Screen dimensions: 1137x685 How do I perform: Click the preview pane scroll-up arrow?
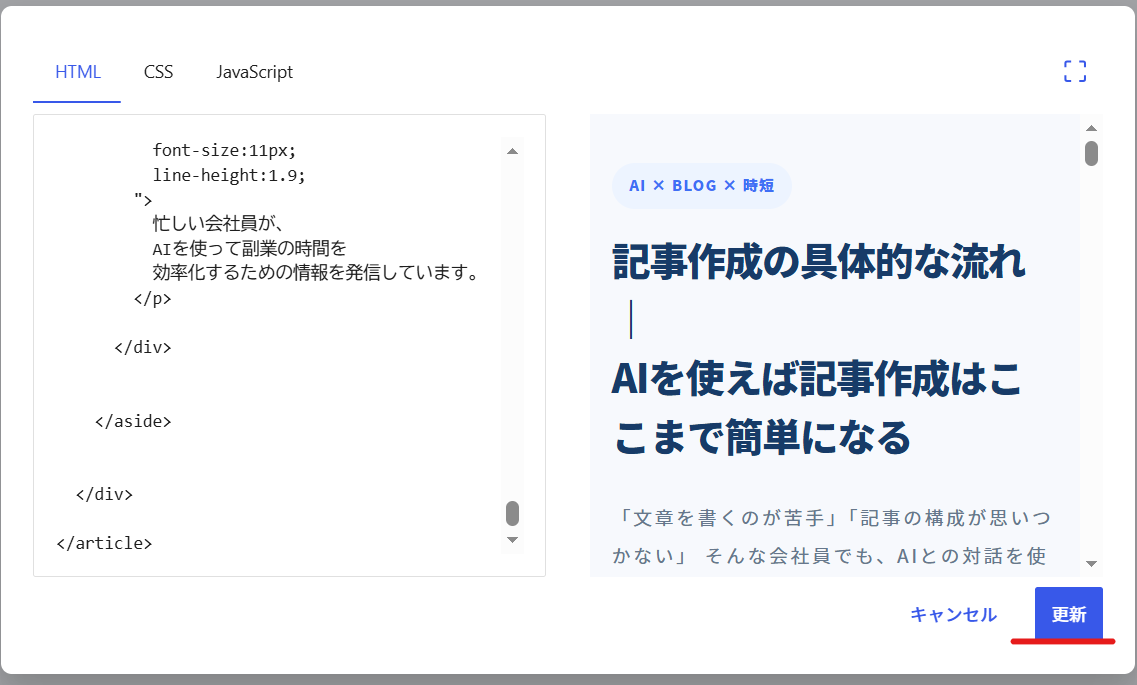click(1091, 128)
